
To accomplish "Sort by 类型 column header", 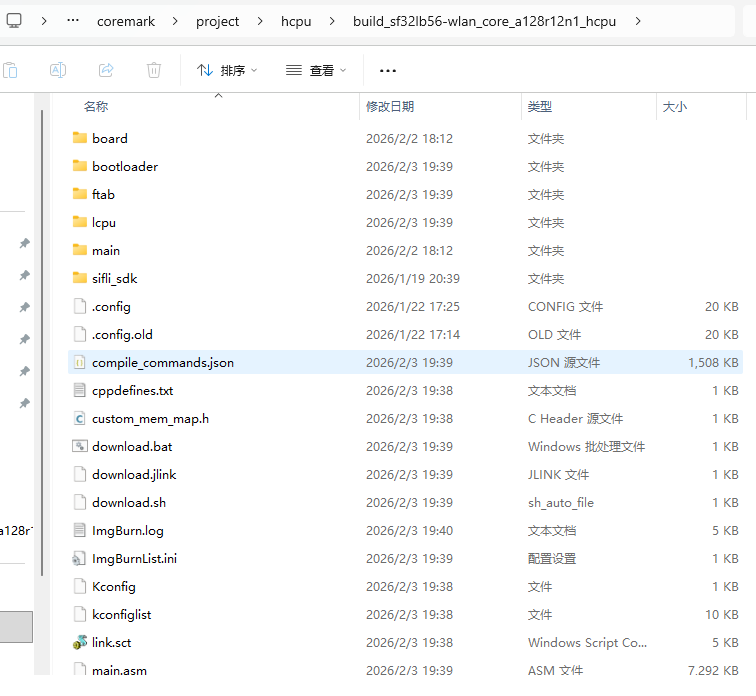I will click(540, 106).
